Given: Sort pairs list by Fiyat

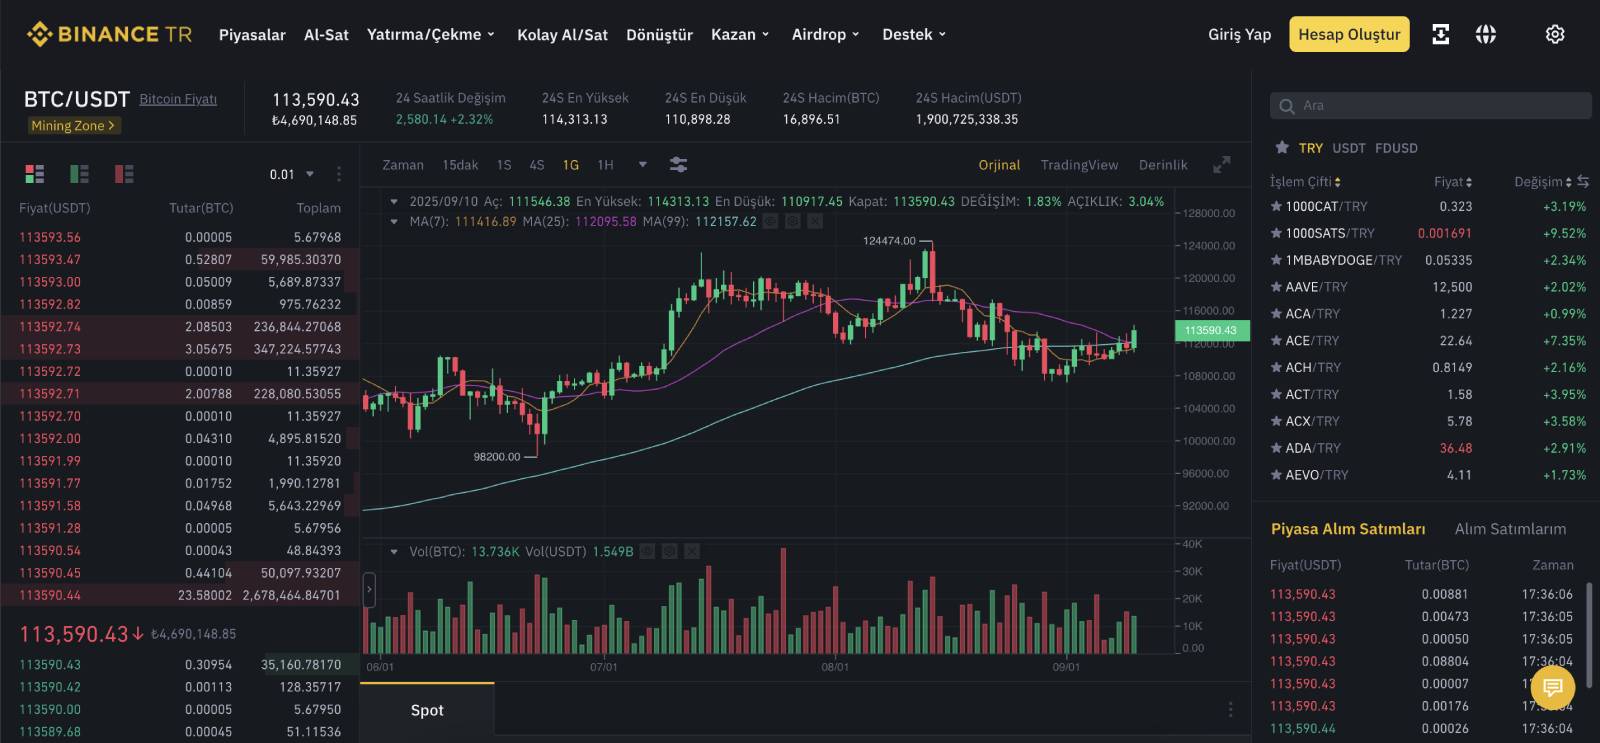Looking at the screenshot, I should tap(1453, 182).
